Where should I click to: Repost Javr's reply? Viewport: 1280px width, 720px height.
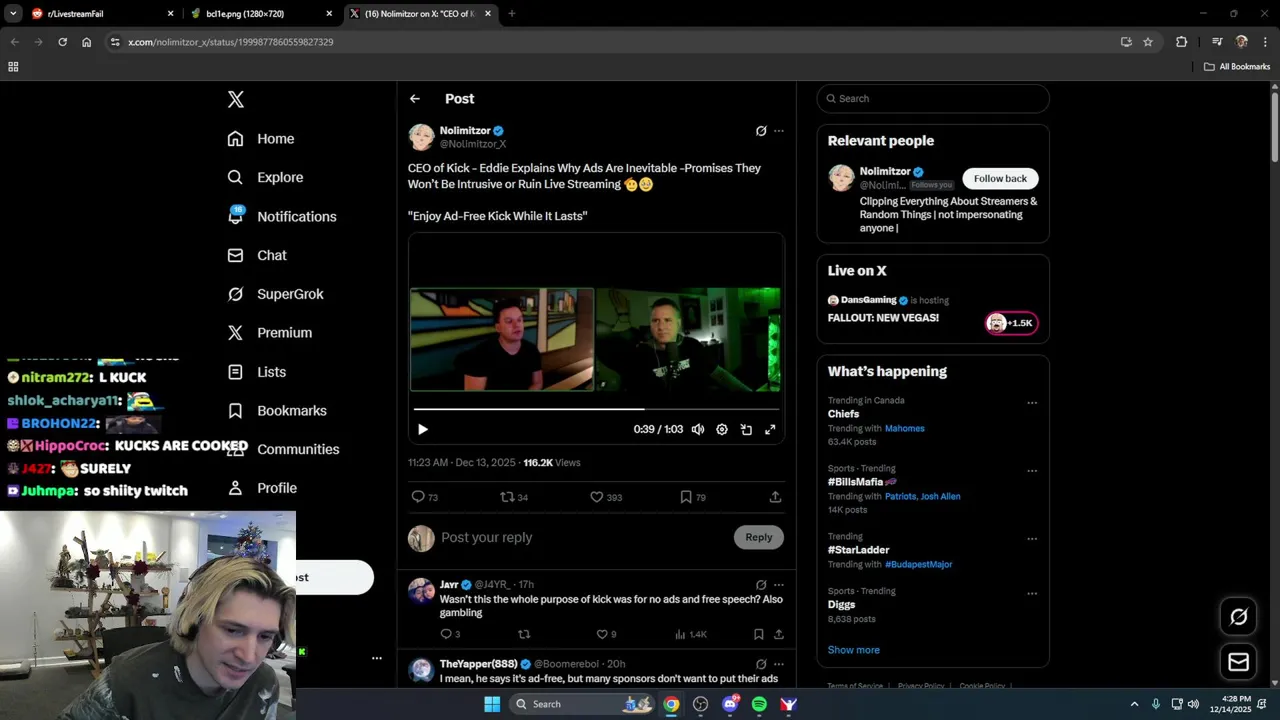tap(524, 634)
